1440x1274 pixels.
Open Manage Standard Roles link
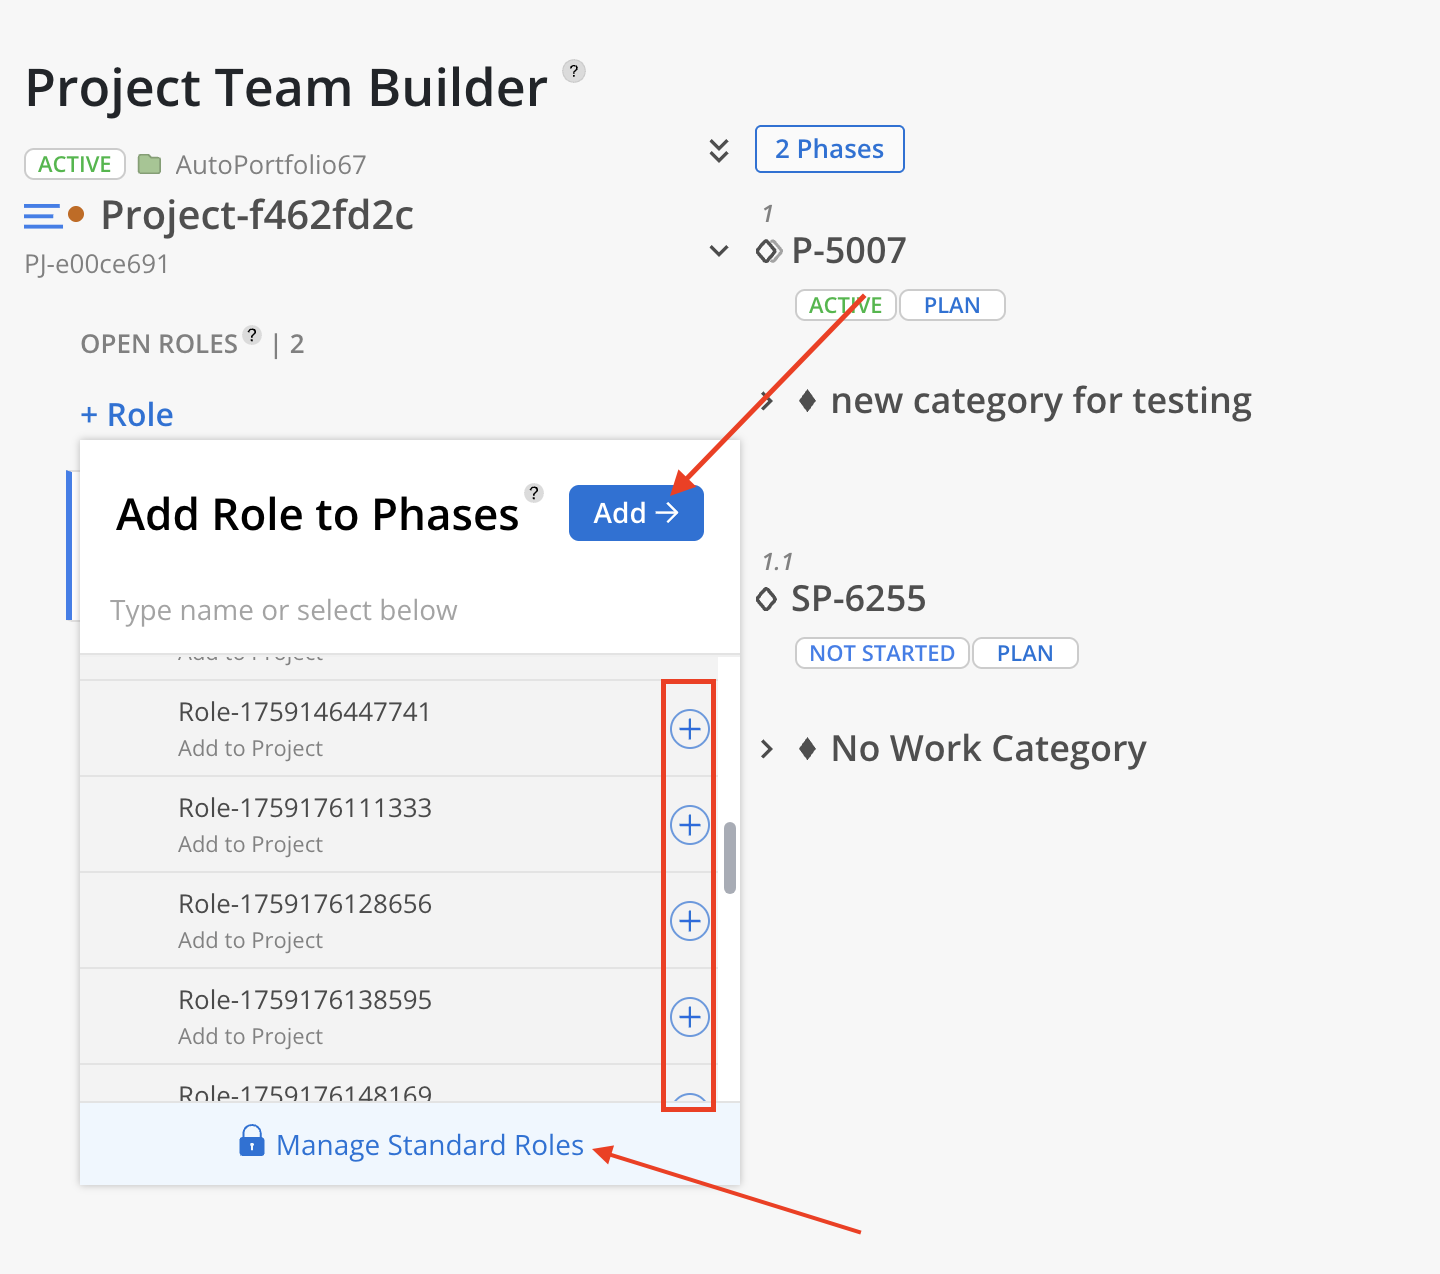pos(429,1145)
